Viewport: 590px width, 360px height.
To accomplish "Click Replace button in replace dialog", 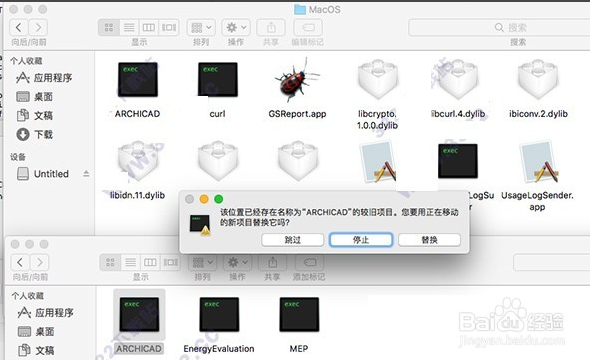I will (429, 240).
